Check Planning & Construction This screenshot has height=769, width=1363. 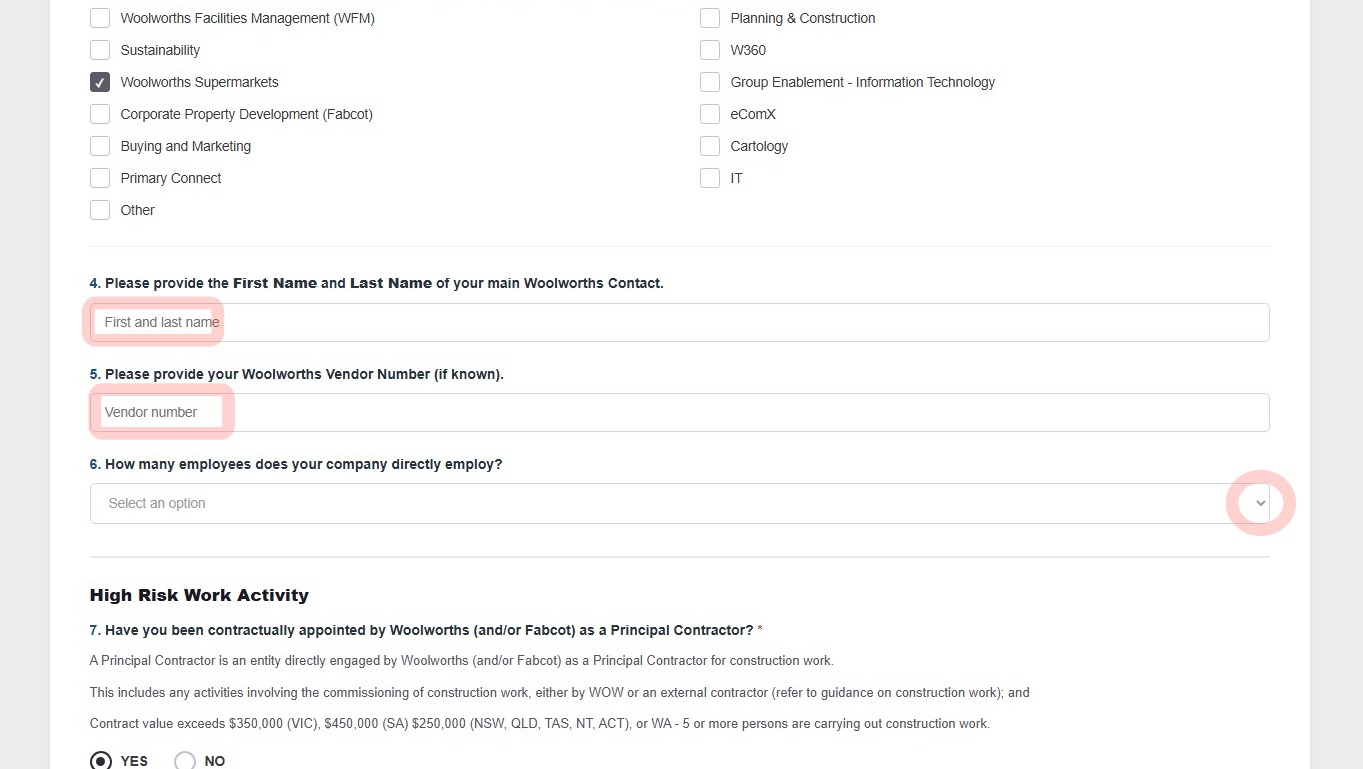[x=710, y=18]
